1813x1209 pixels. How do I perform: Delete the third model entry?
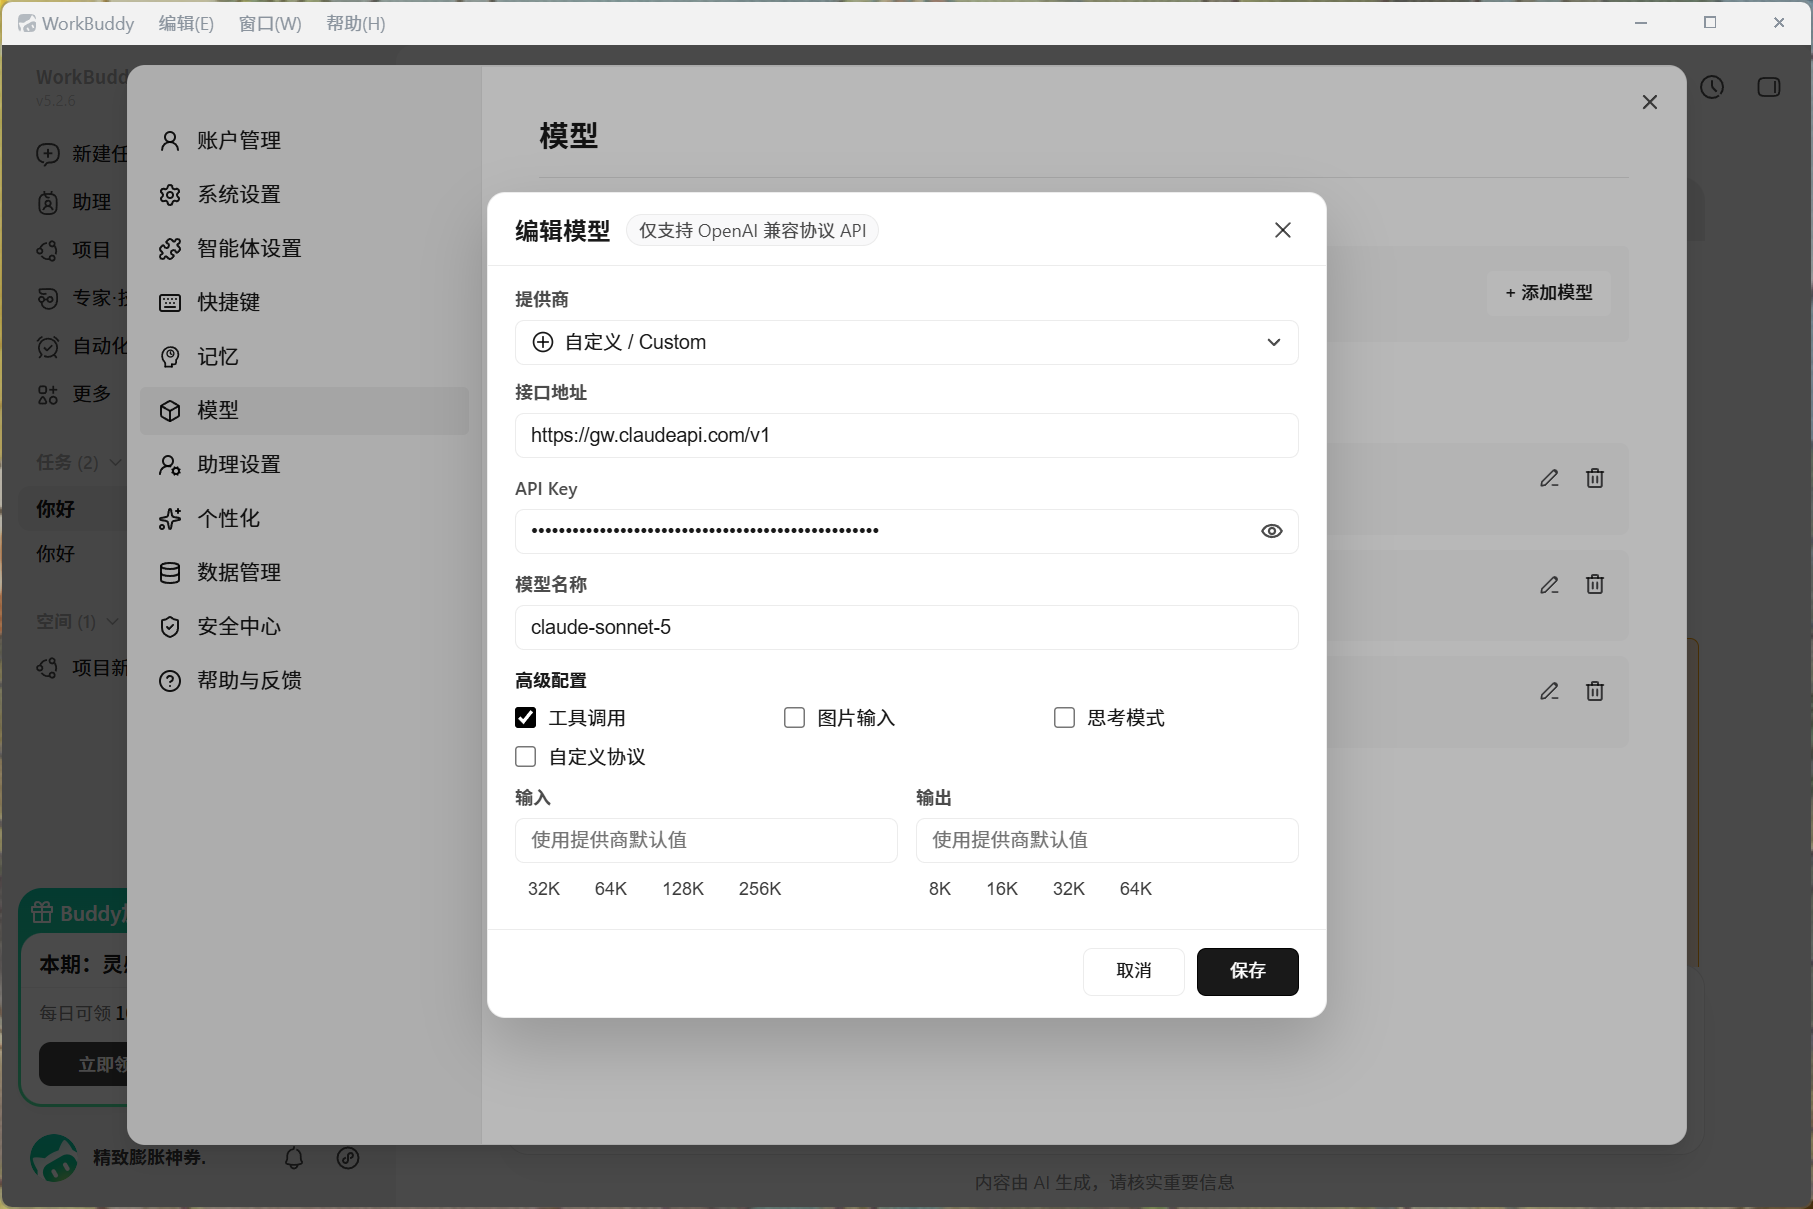(1595, 691)
